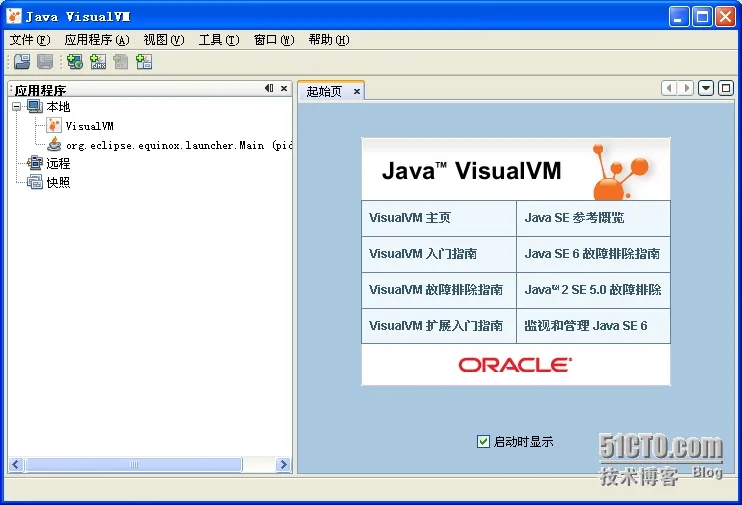Close the 起始页 tab
The height and width of the screenshot is (505, 742).
pos(357,91)
